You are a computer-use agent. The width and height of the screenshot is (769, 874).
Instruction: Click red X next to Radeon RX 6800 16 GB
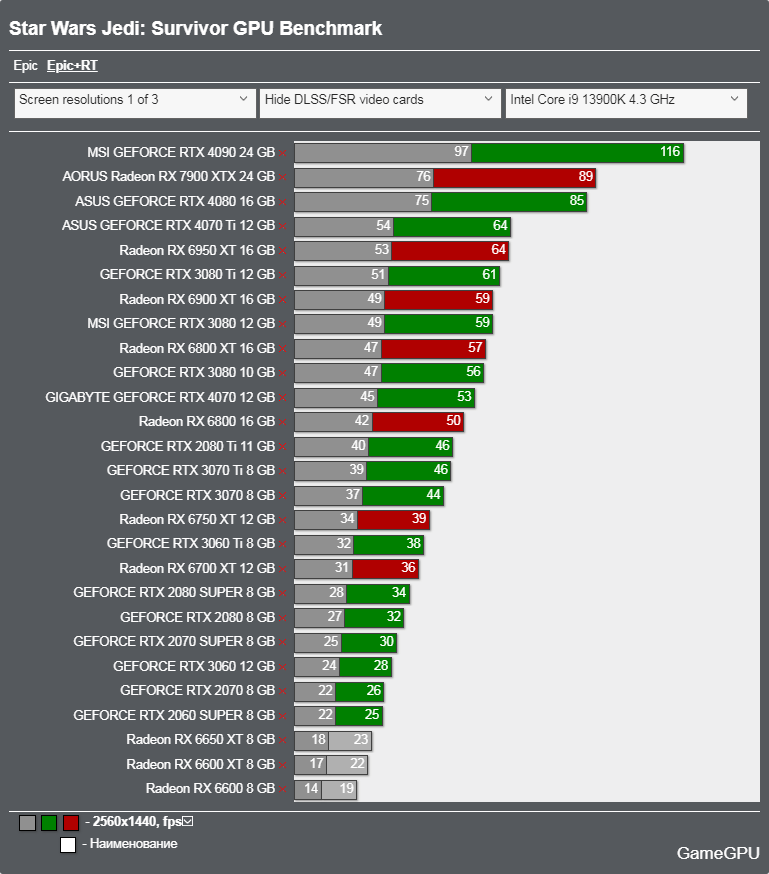click(283, 423)
